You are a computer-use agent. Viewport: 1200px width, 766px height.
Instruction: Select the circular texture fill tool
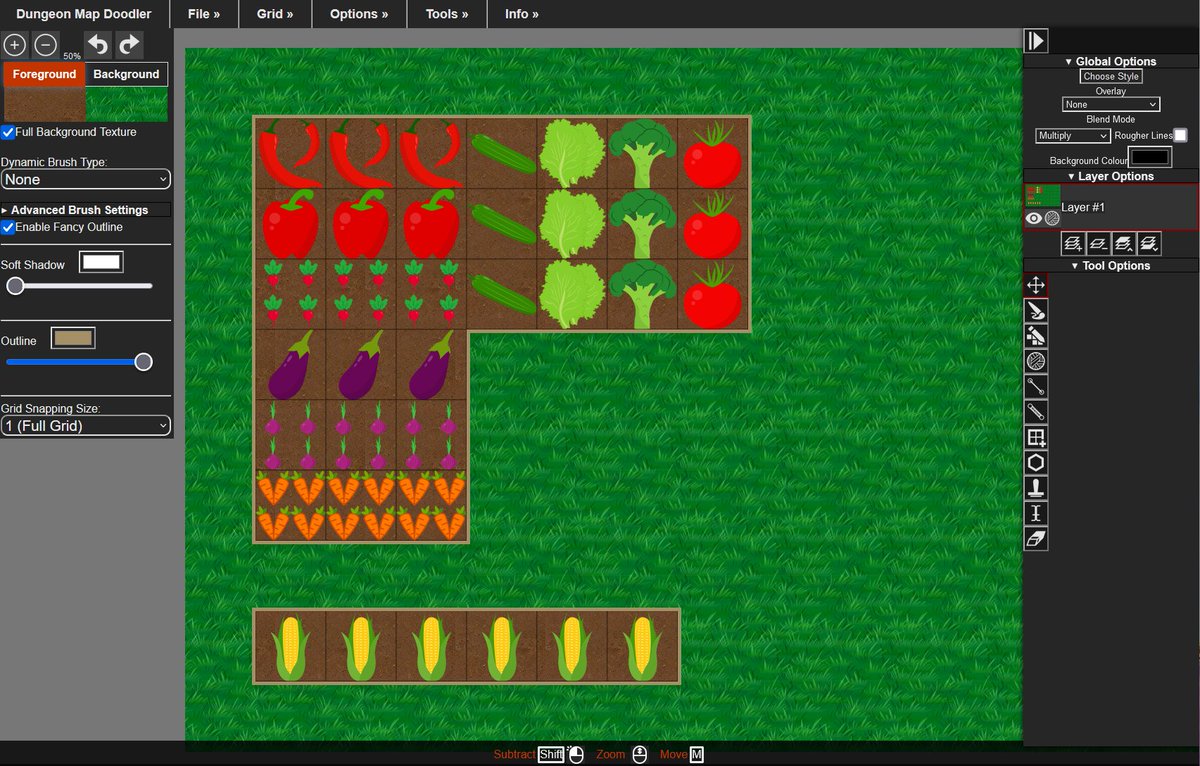tap(1036, 361)
